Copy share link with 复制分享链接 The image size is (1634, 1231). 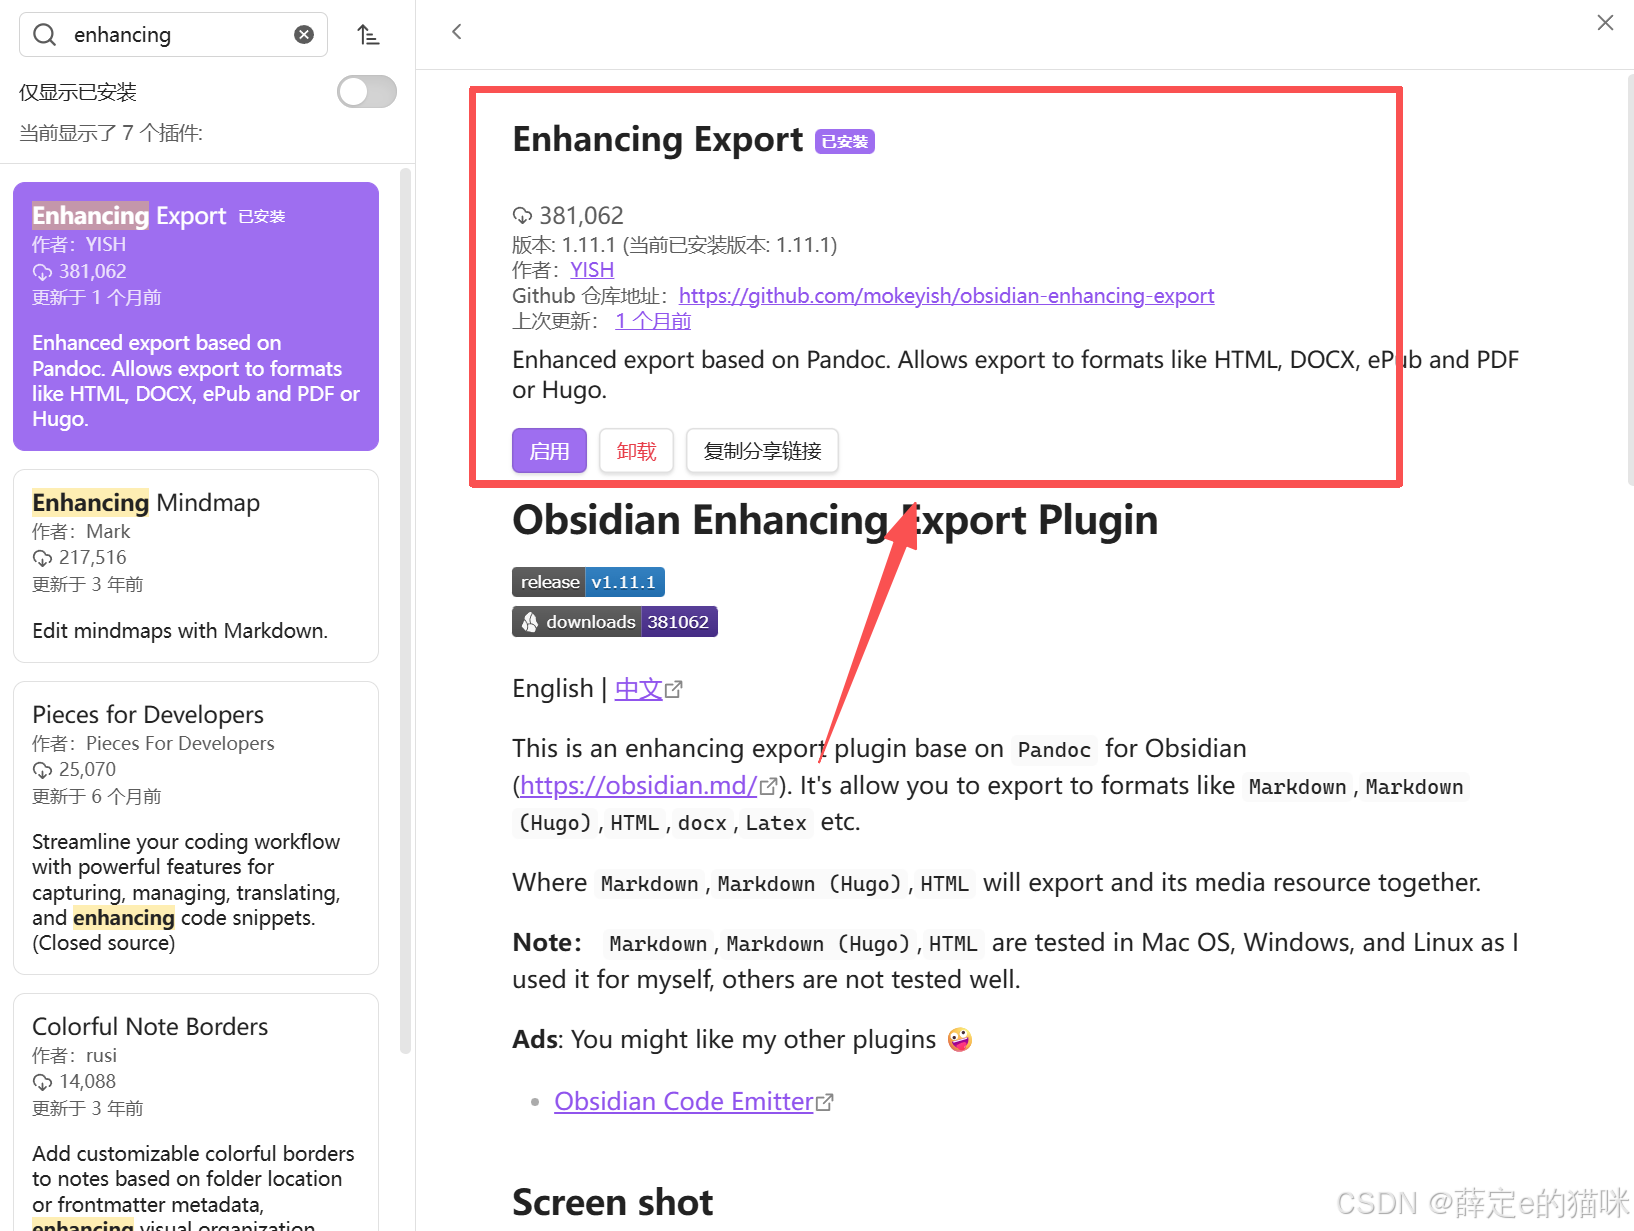pos(762,451)
